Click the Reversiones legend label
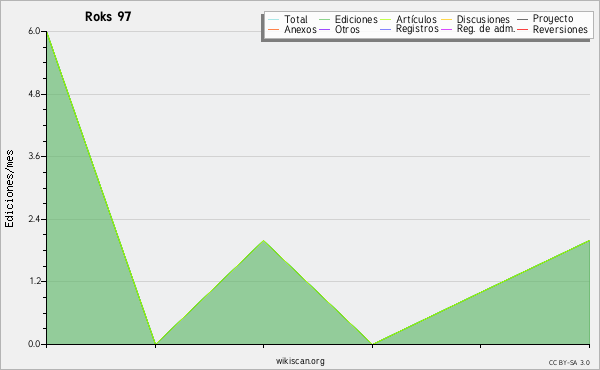Screen dimensions: 600x370 560,29
